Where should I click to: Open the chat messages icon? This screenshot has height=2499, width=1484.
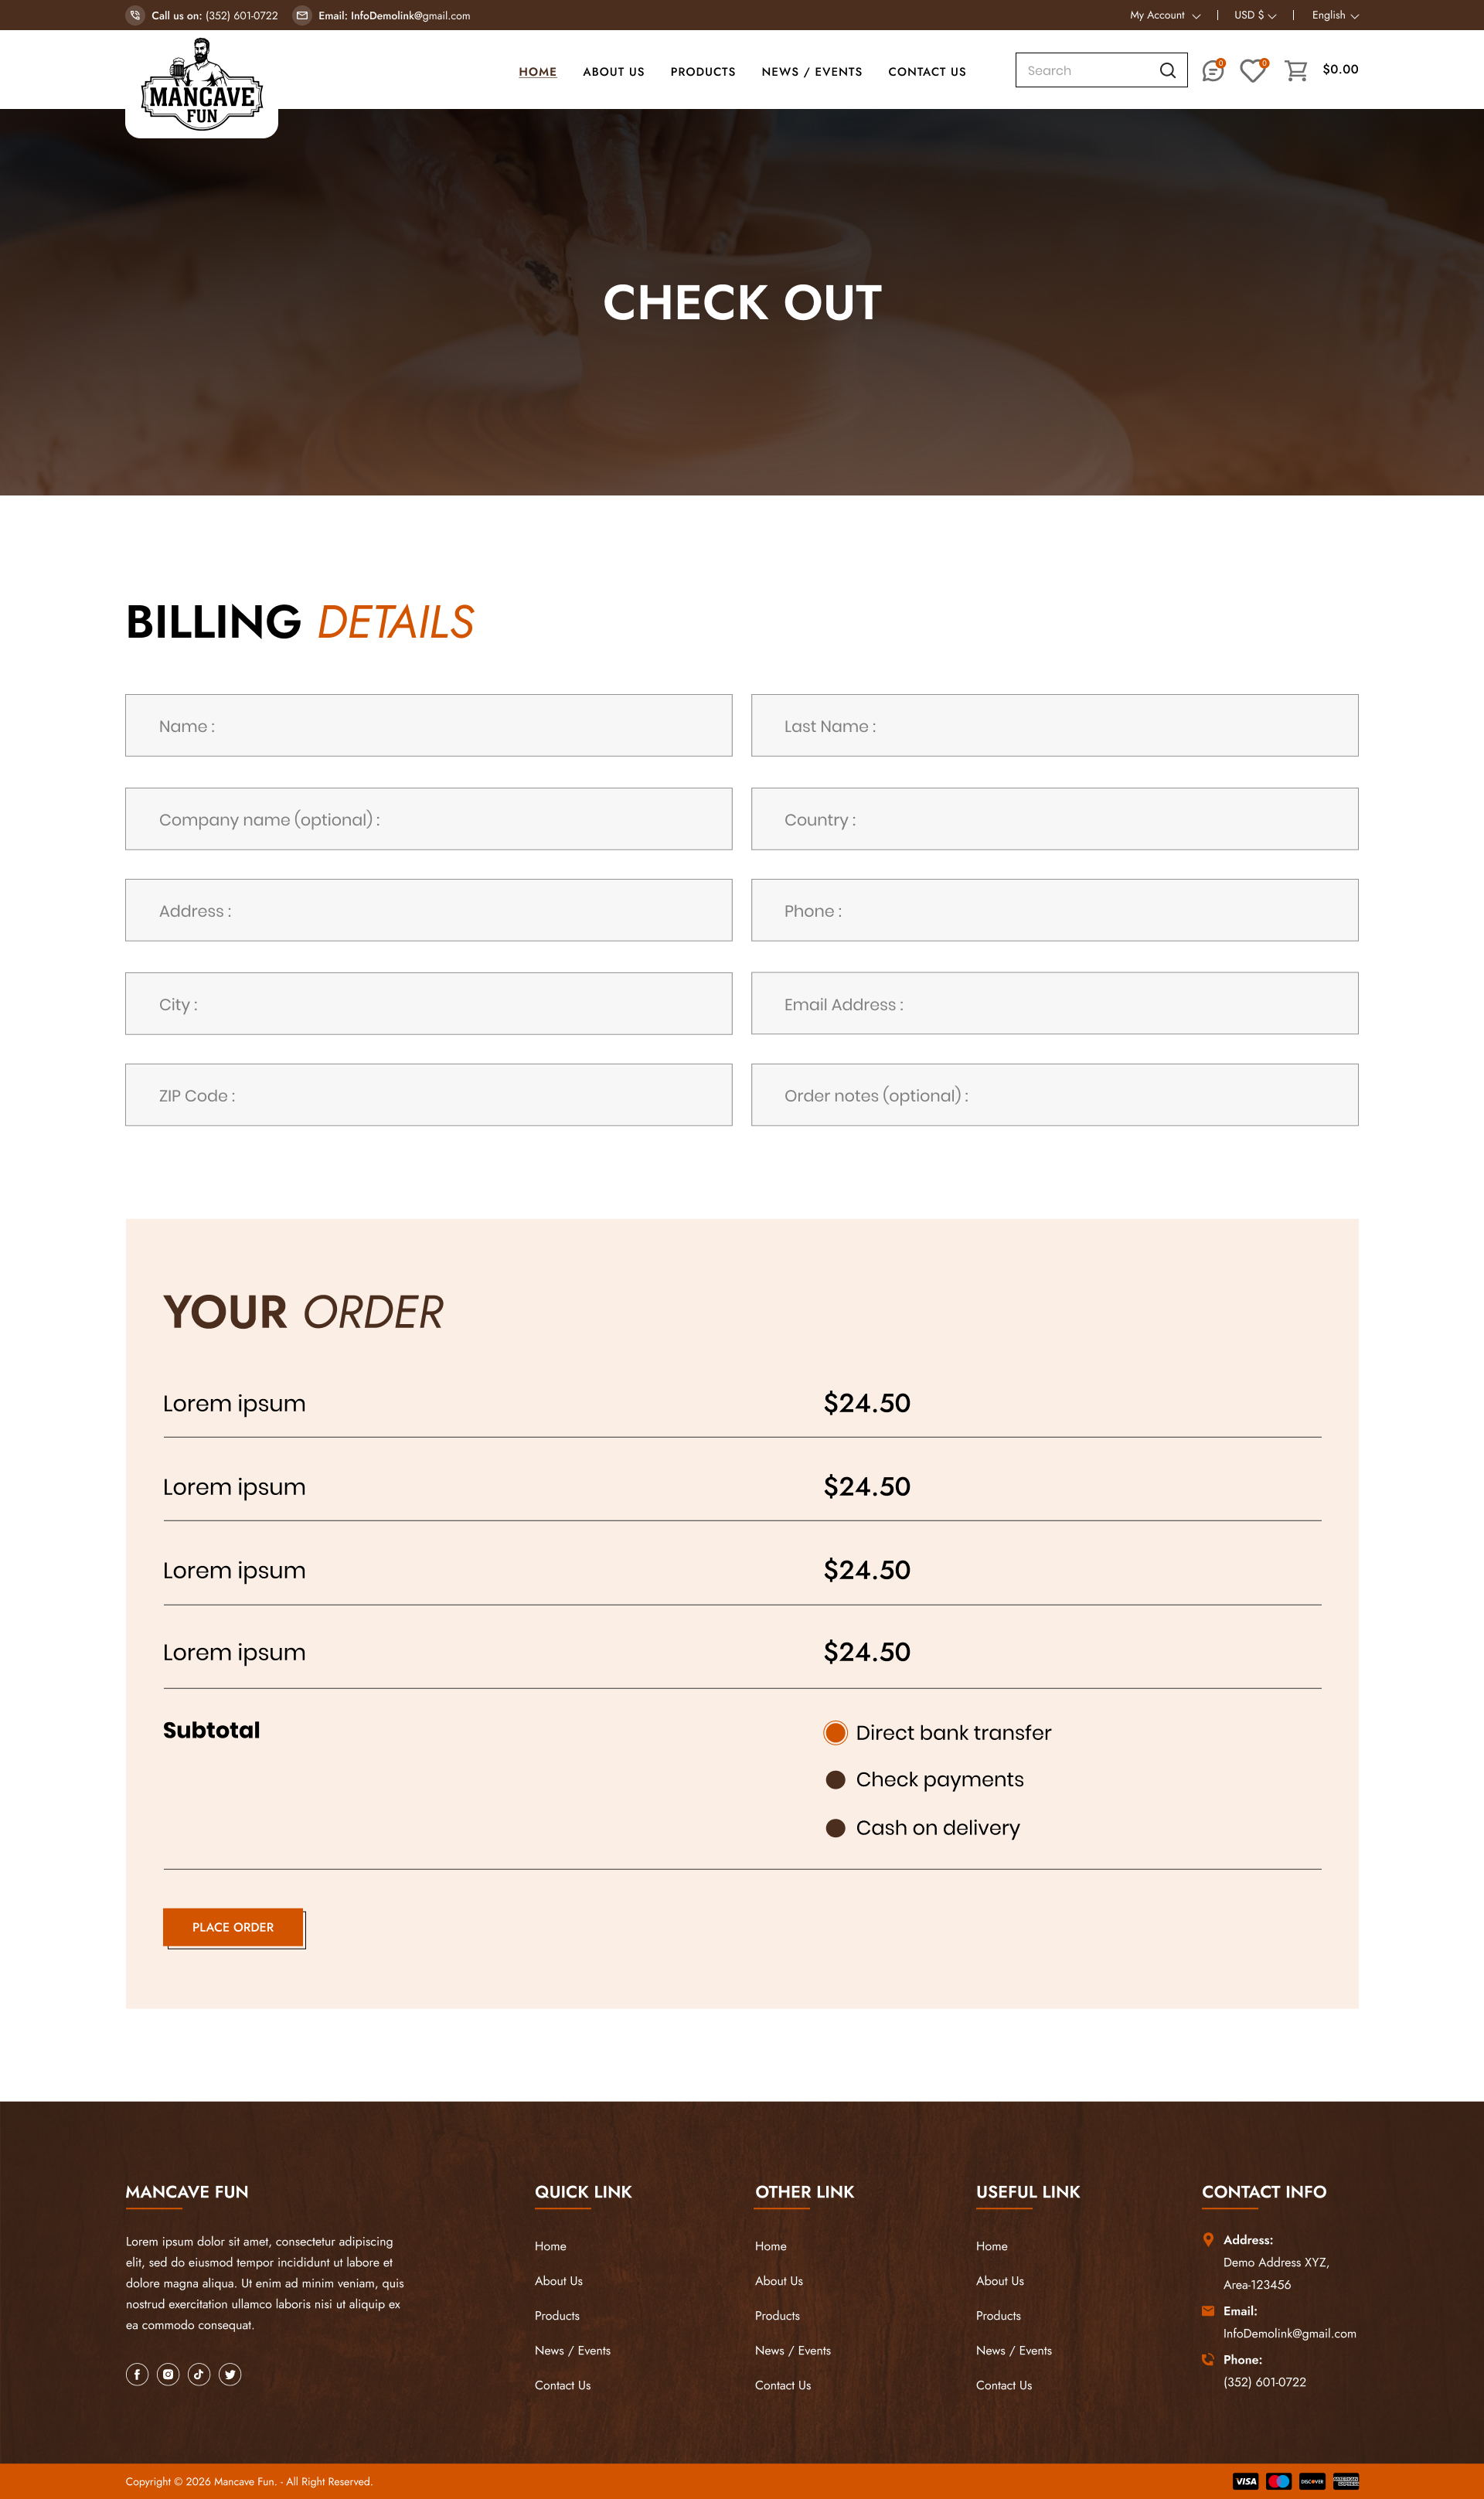point(1212,71)
